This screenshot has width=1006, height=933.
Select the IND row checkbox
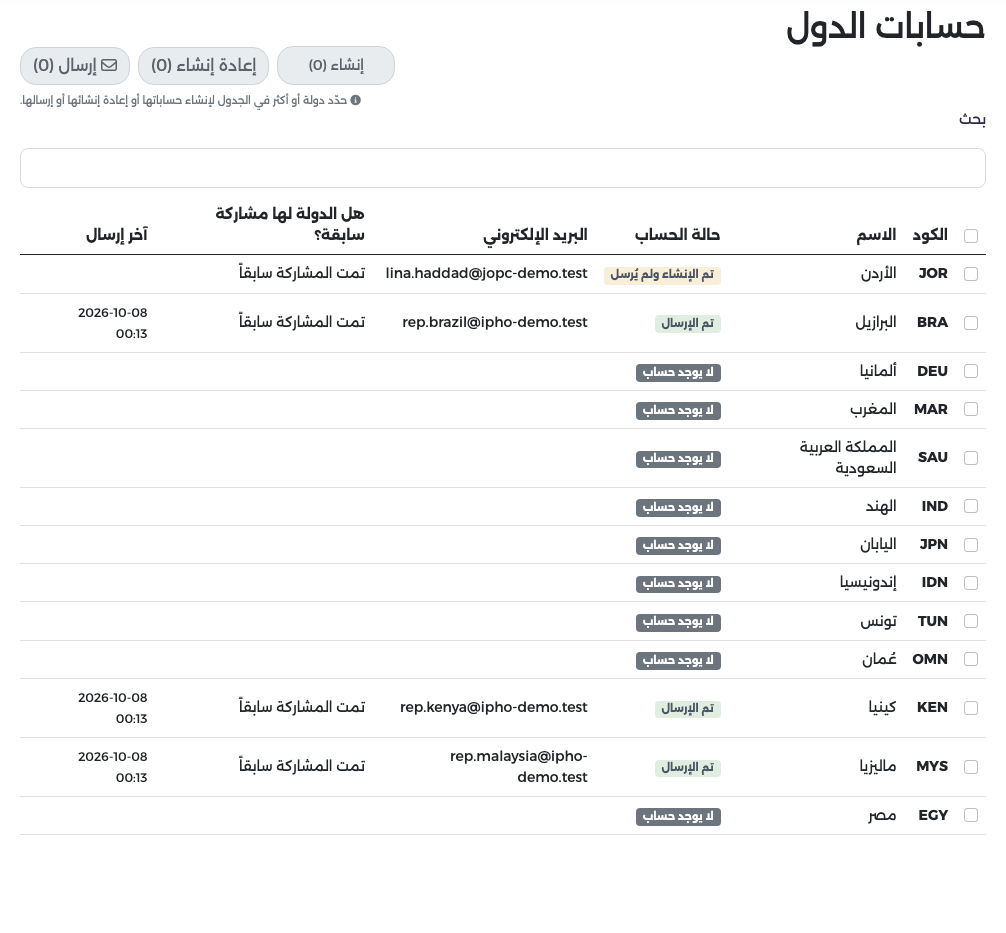[x=971, y=506]
